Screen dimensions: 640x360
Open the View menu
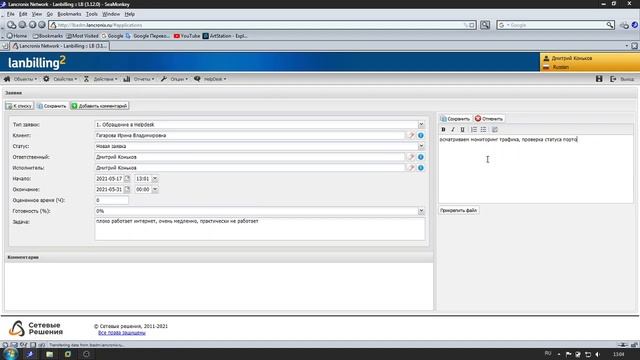pos(37,14)
